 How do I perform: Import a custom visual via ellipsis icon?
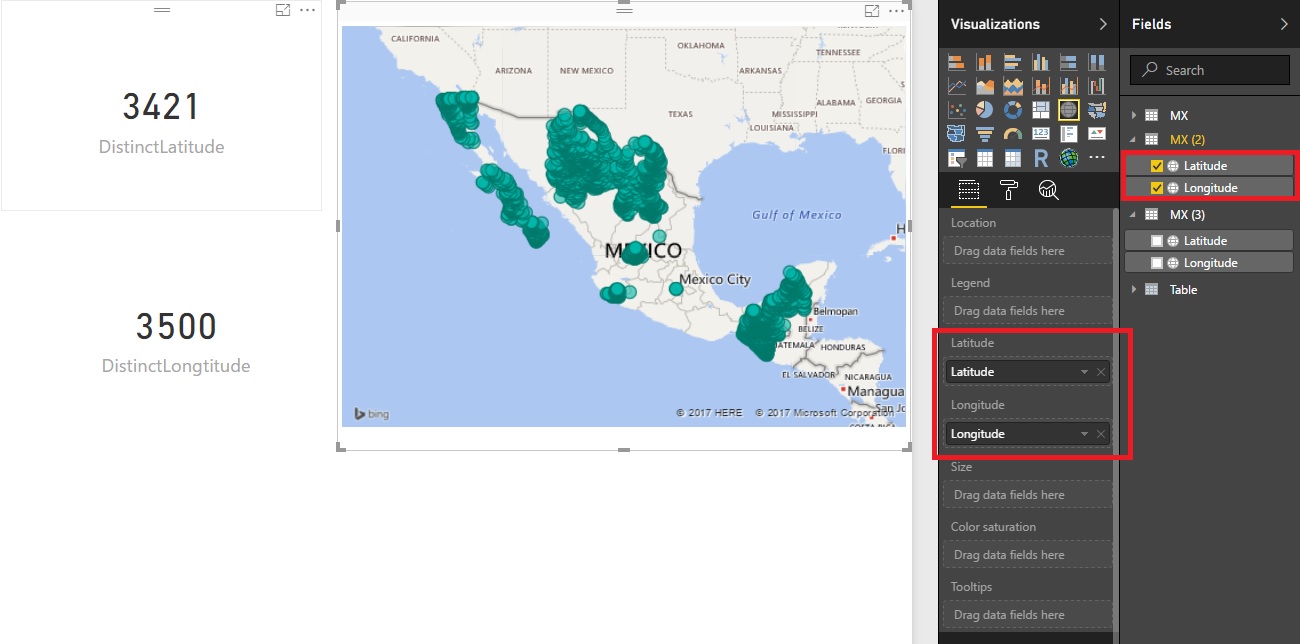(x=1096, y=157)
